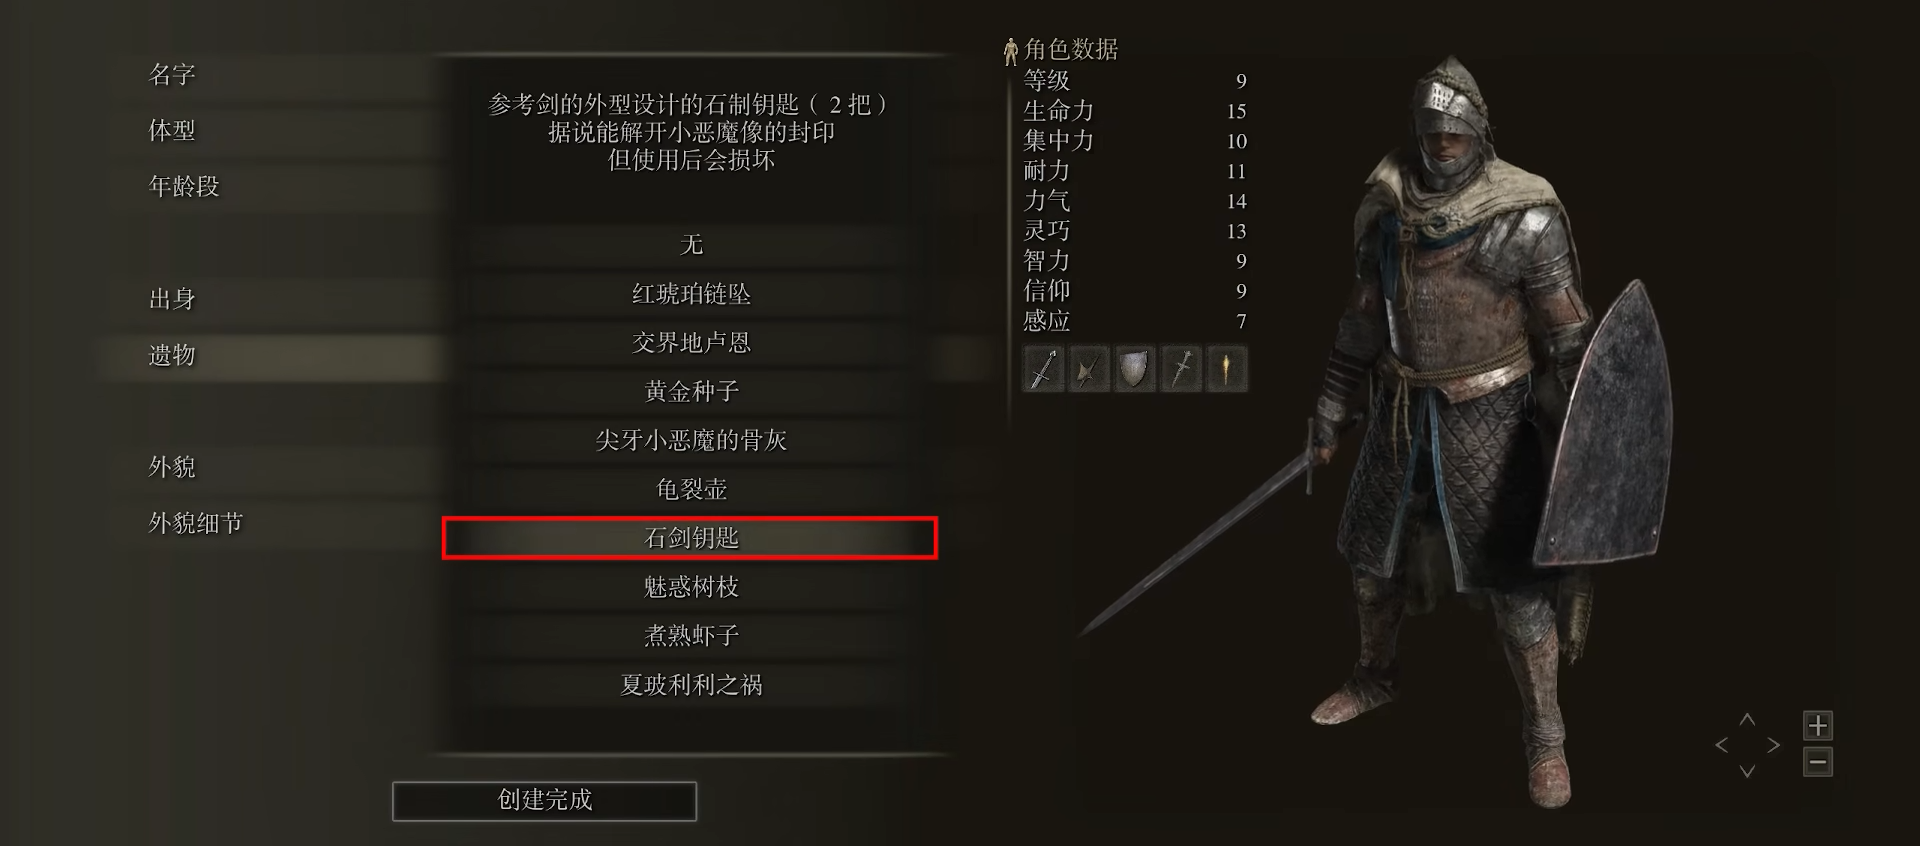Select the halberd equipment icon

point(1089,369)
